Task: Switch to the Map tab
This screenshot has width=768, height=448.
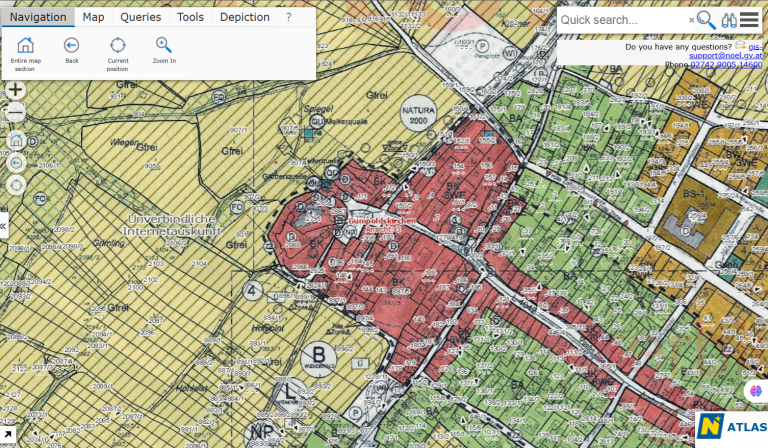Action: click(x=93, y=17)
